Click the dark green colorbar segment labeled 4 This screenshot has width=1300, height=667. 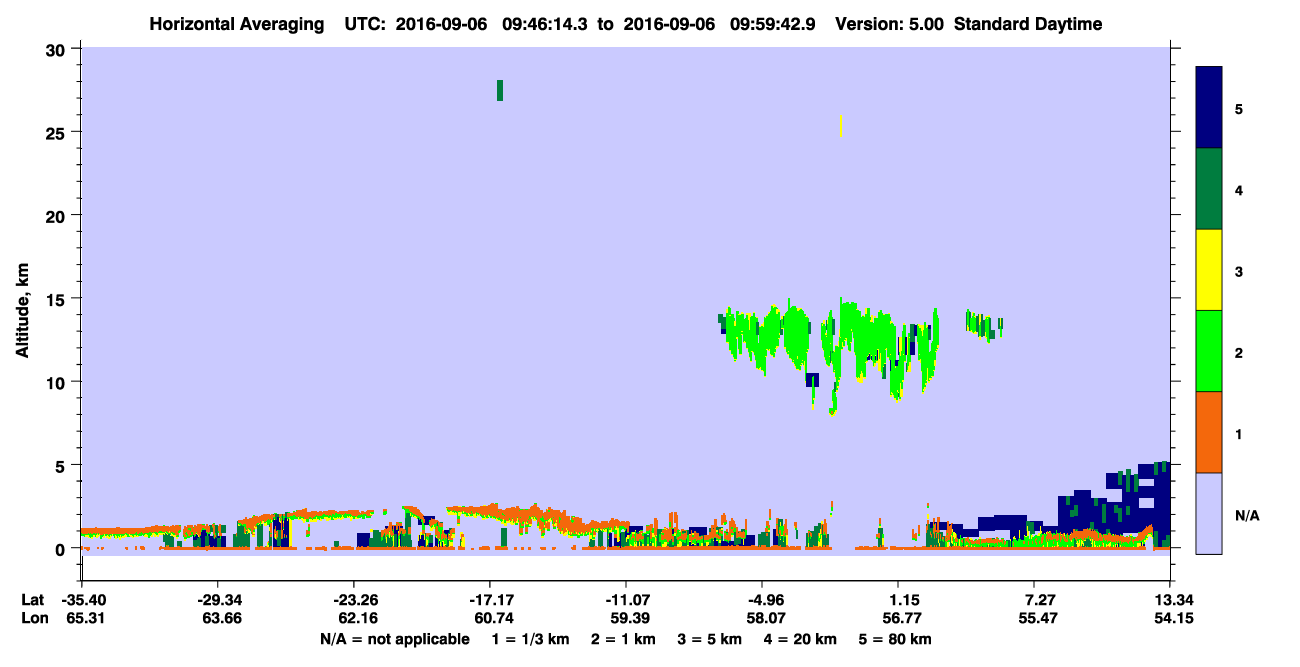(1209, 189)
